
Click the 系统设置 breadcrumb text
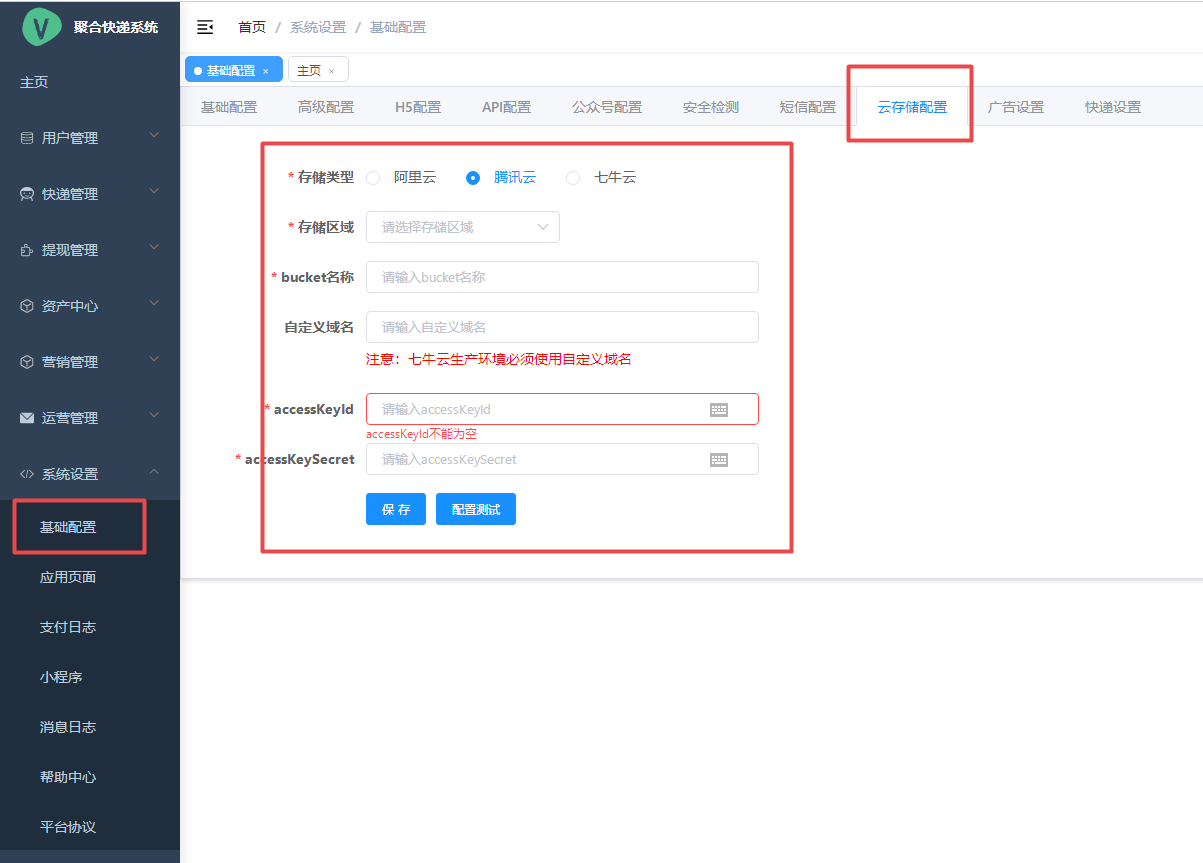pos(318,27)
